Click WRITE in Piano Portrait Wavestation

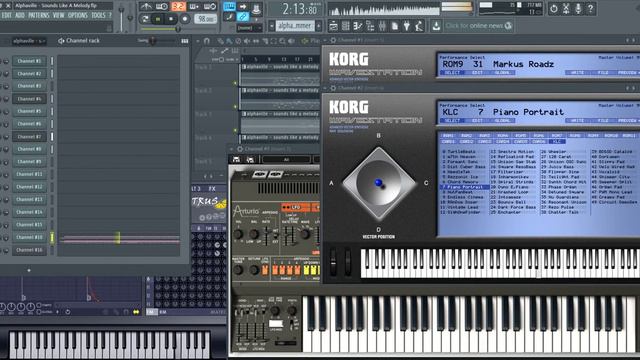tap(577, 121)
